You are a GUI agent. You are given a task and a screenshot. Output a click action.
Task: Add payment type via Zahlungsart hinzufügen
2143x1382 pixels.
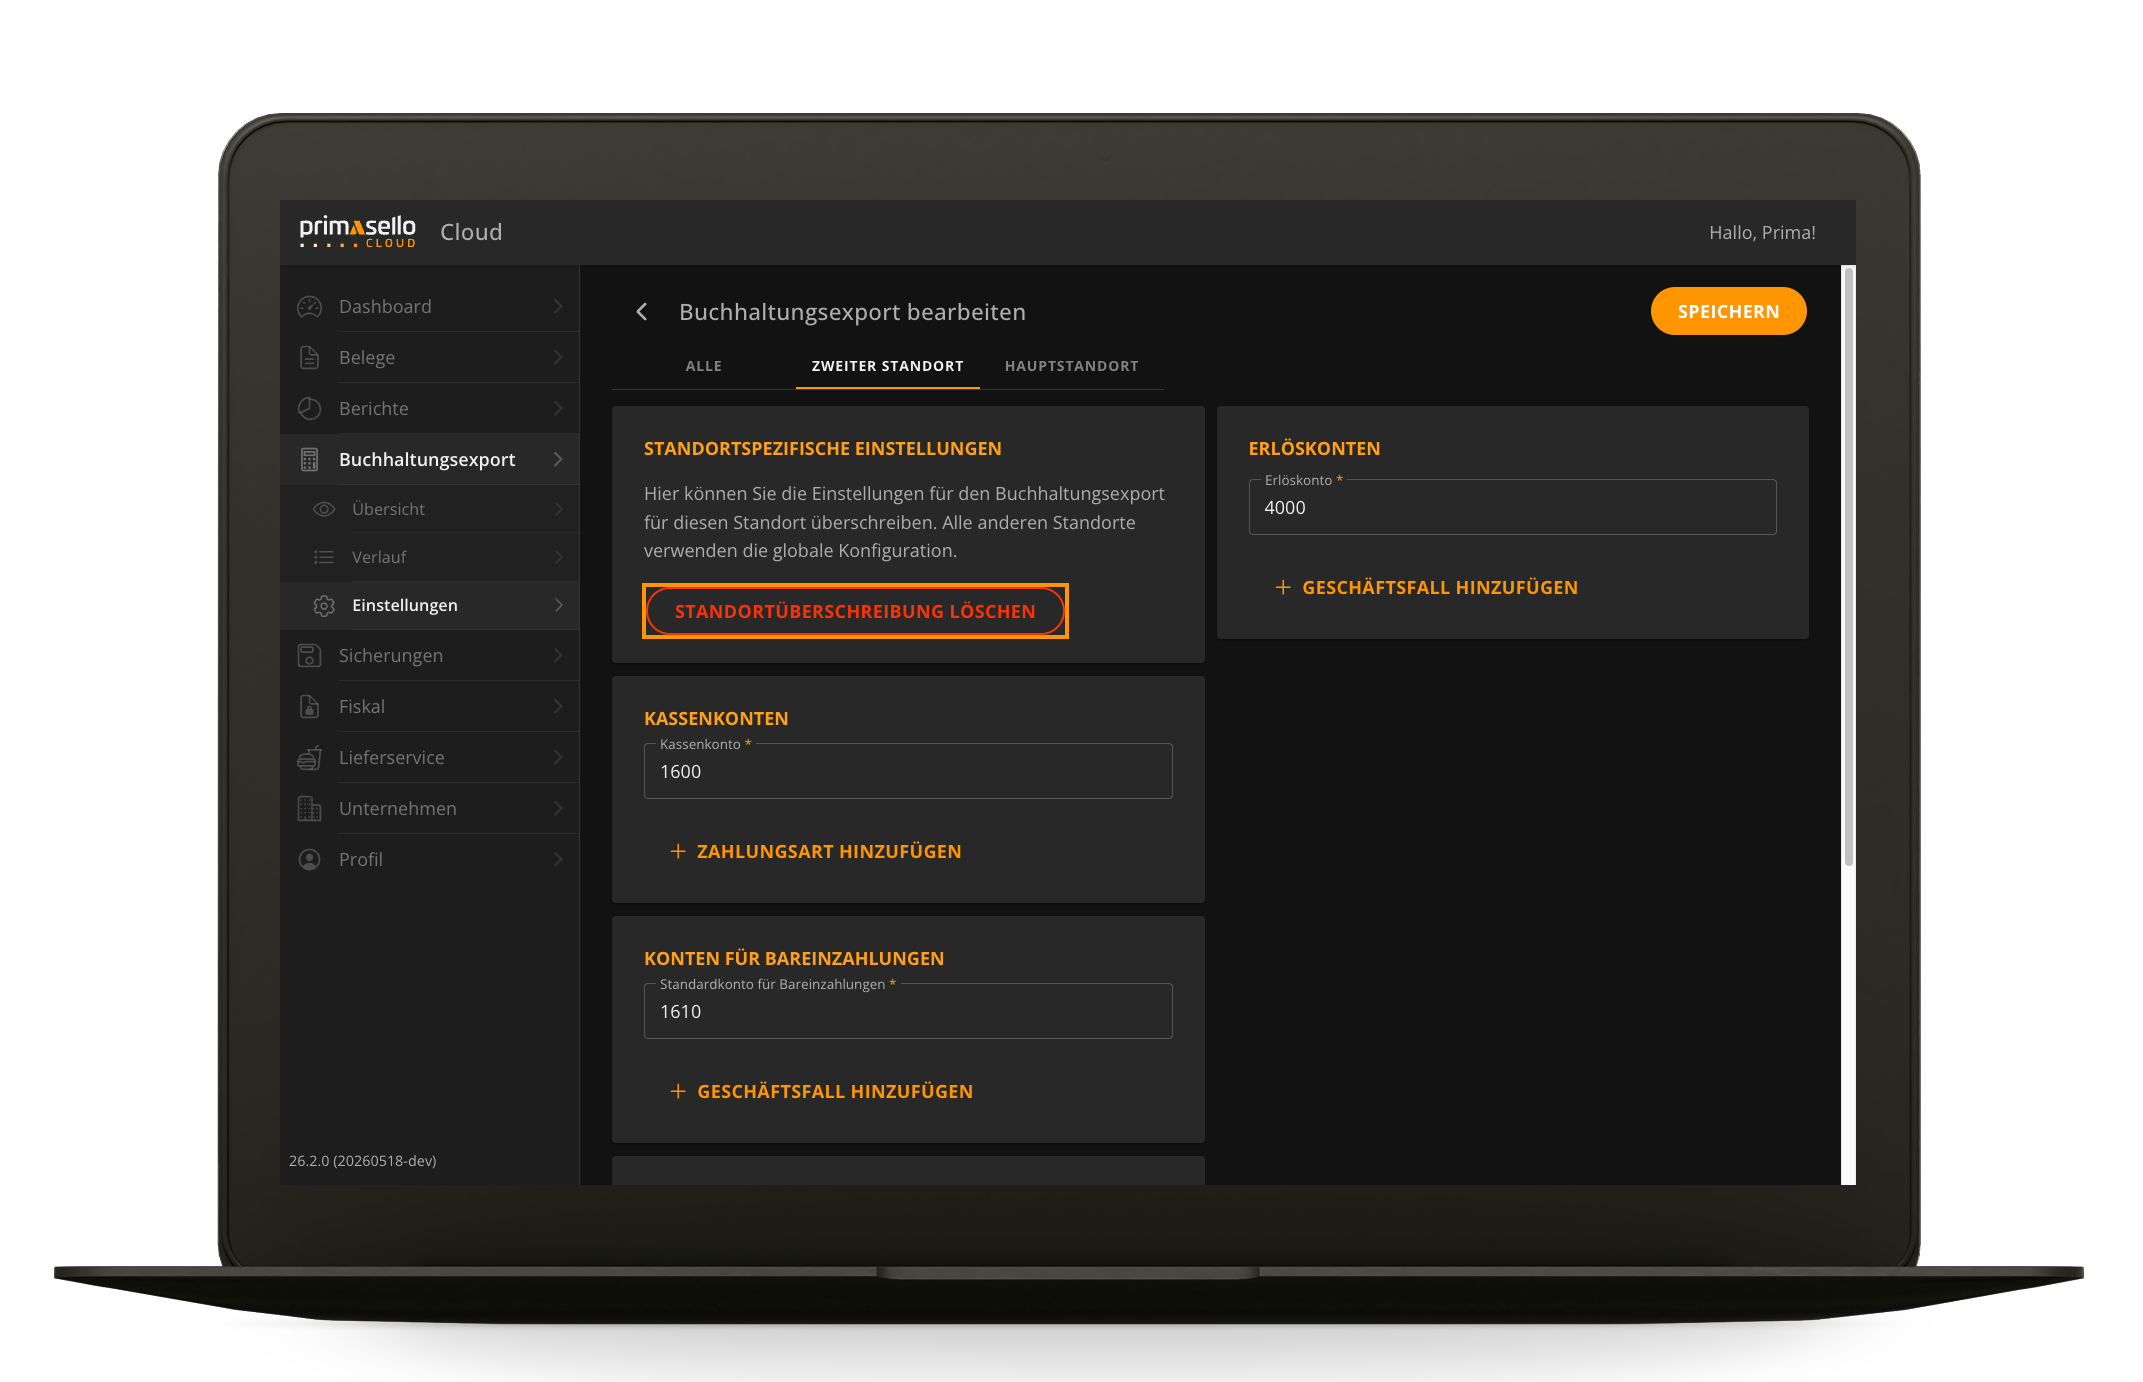815,852
